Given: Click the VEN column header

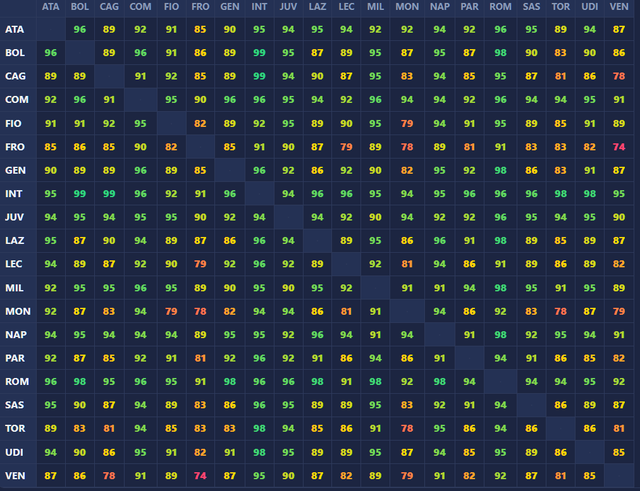Looking at the screenshot, I should [619, 7].
